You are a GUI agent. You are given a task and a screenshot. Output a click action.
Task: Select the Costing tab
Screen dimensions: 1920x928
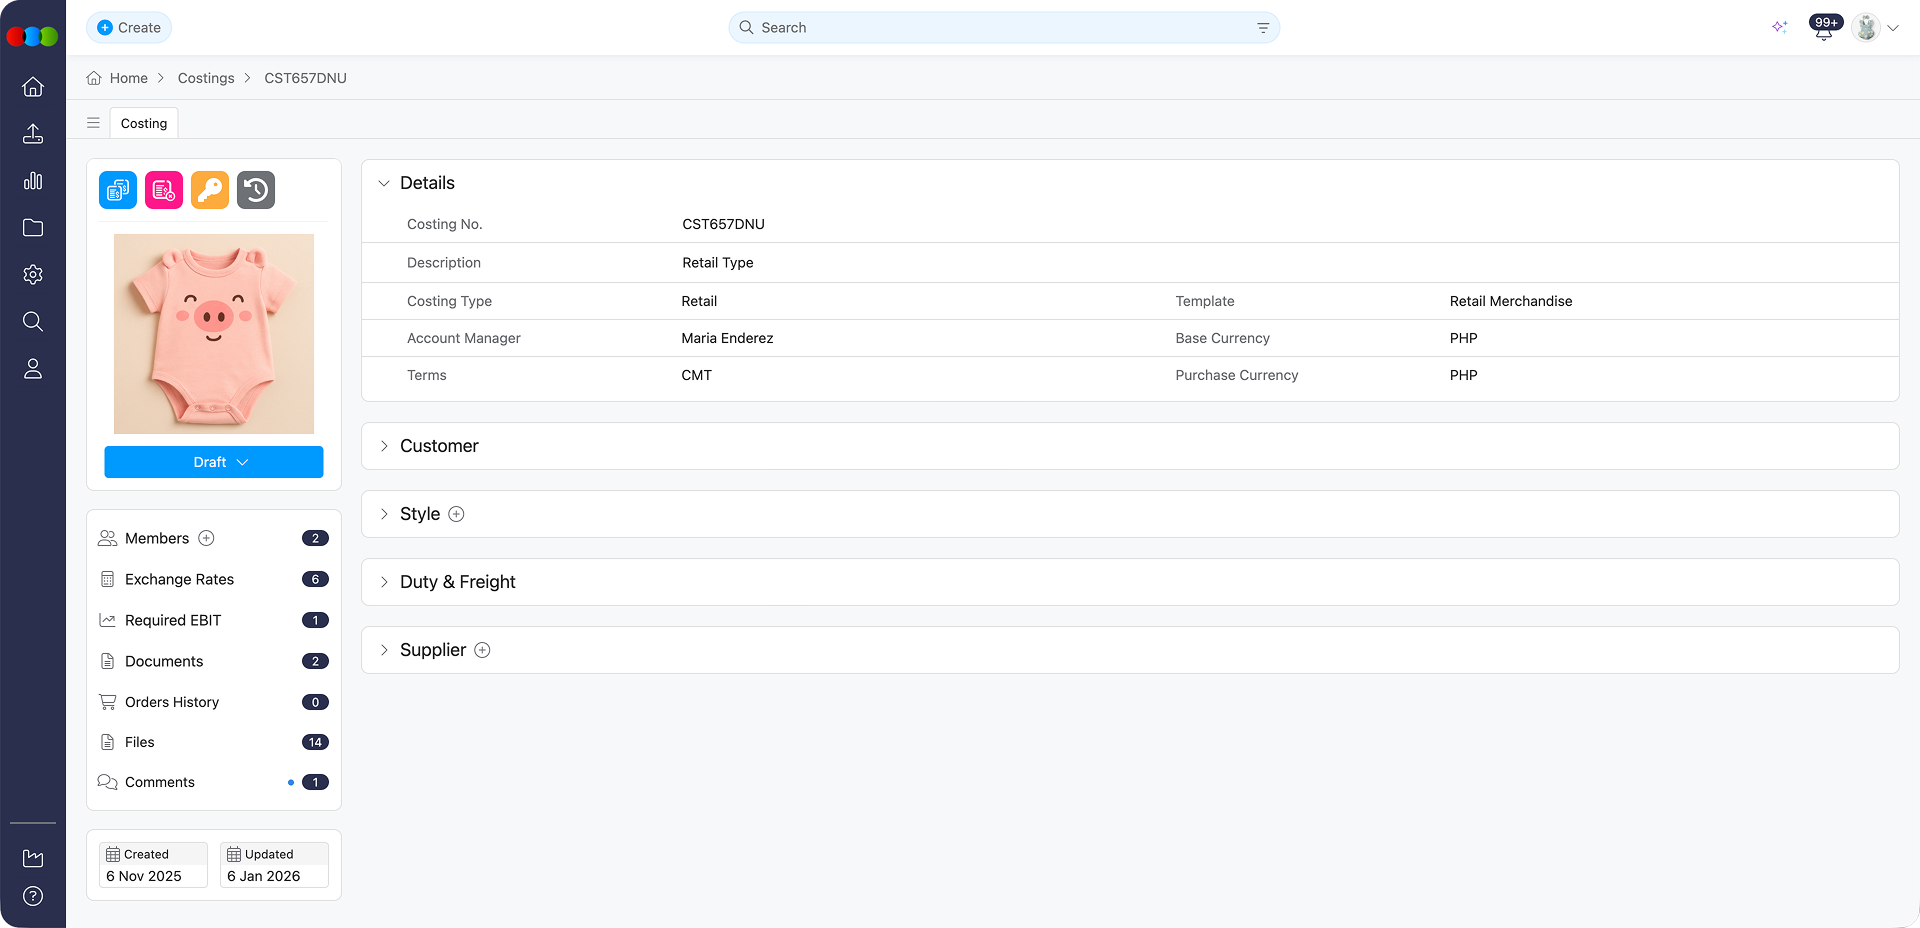(144, 123)
